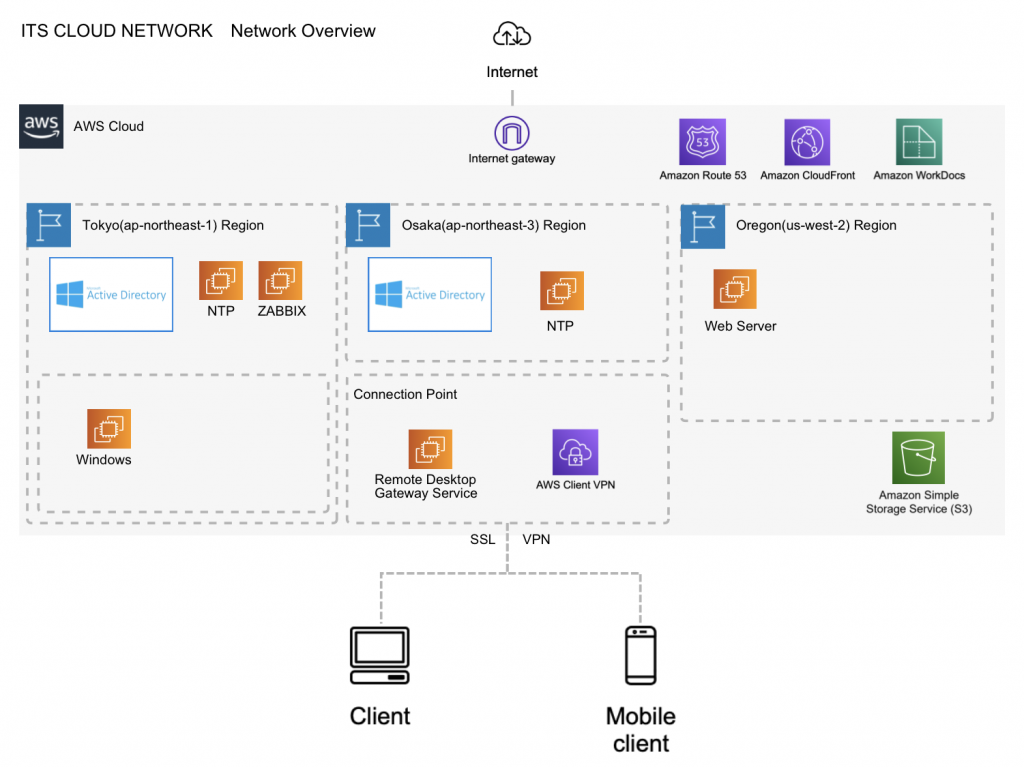This screenshot has height=767, width=1024.
Task: Click the 'NTP' caption in Tokyo region
Action: (x=221, y=311)
